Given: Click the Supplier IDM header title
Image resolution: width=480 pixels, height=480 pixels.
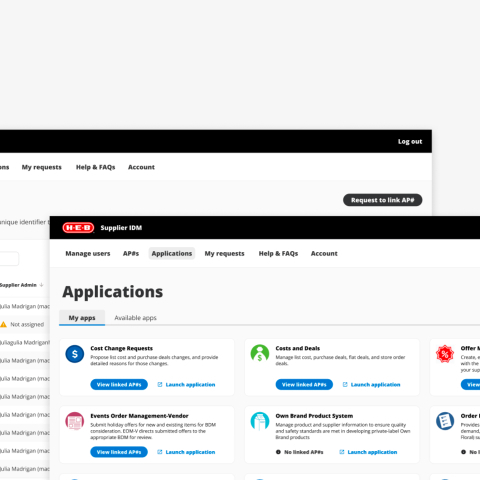Looking at the screenshot, I should 121,228.
